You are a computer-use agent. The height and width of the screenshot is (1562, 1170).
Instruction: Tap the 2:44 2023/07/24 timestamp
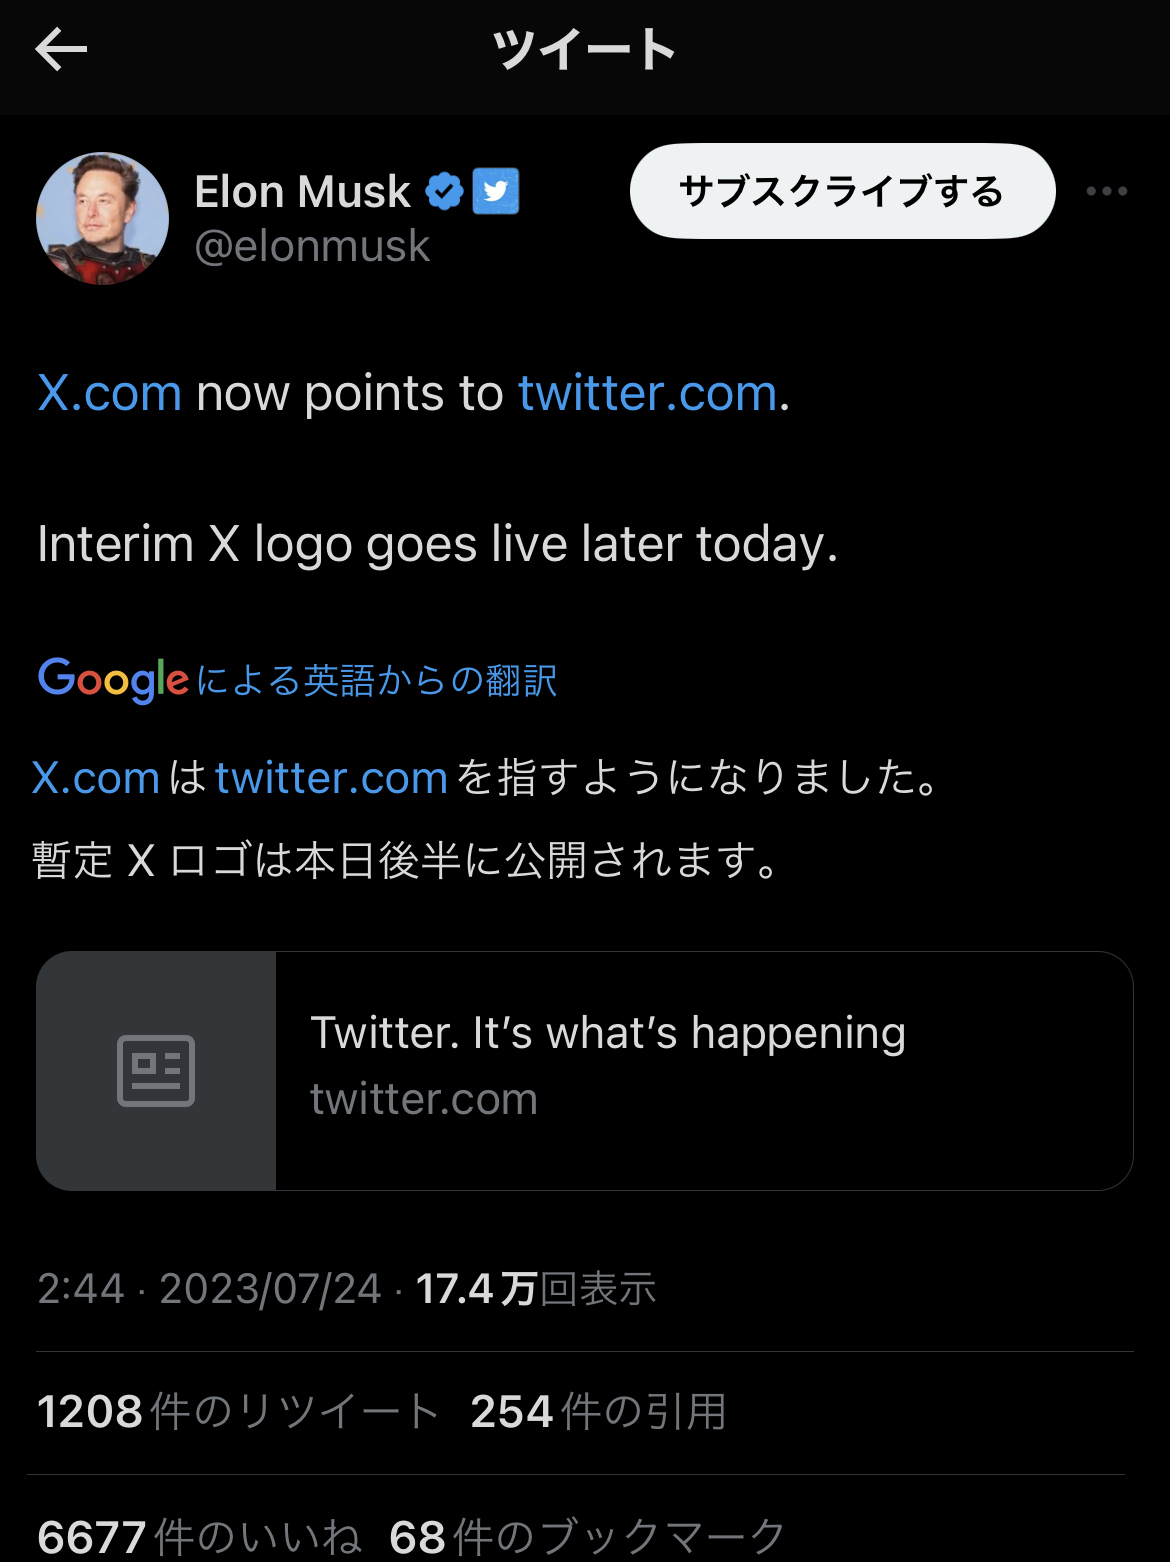click(x=209, y=1289)
